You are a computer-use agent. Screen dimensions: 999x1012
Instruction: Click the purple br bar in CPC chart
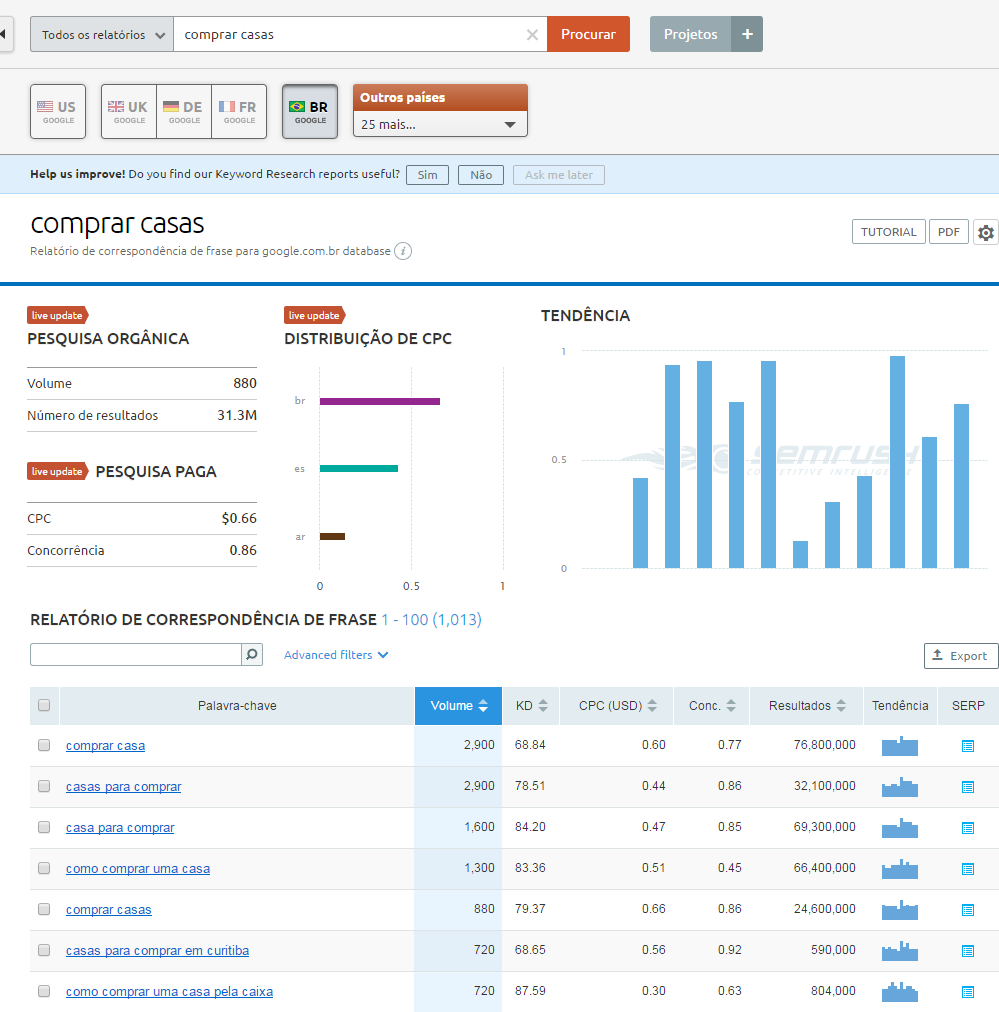pyautogui.click(x=379, y=401)
